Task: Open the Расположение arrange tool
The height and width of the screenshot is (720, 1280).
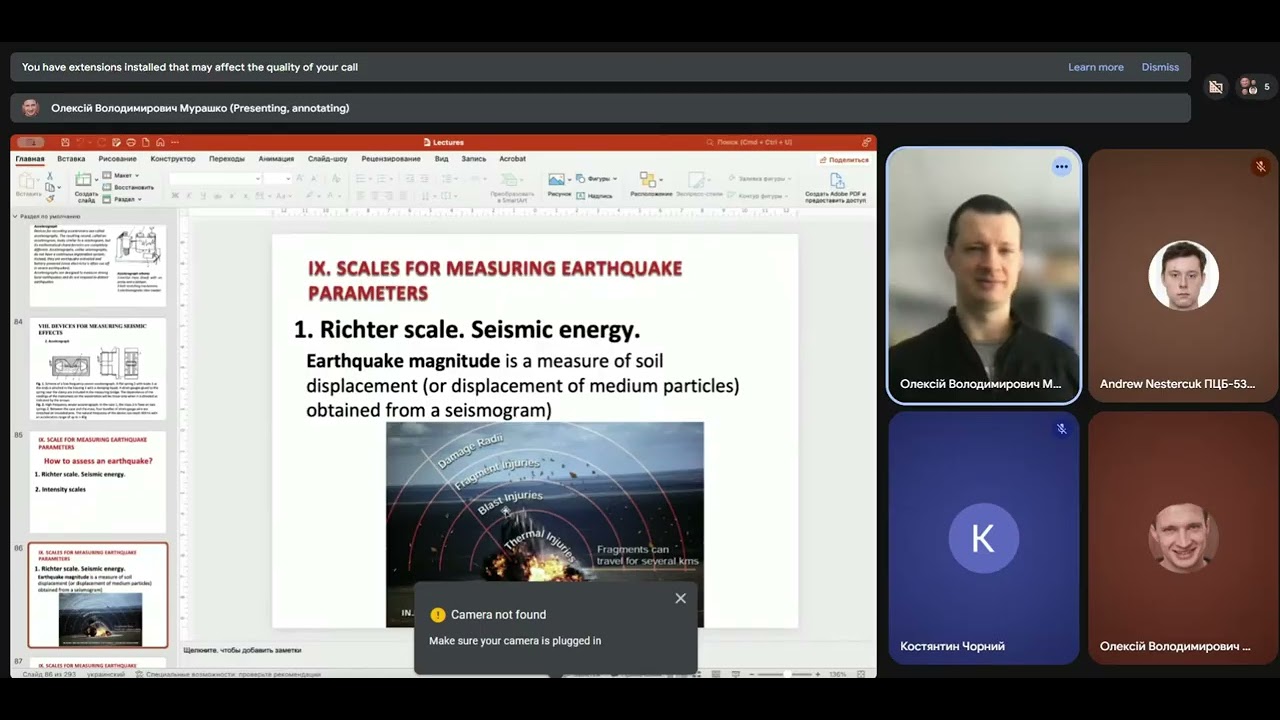Action: tap(651, 183)
